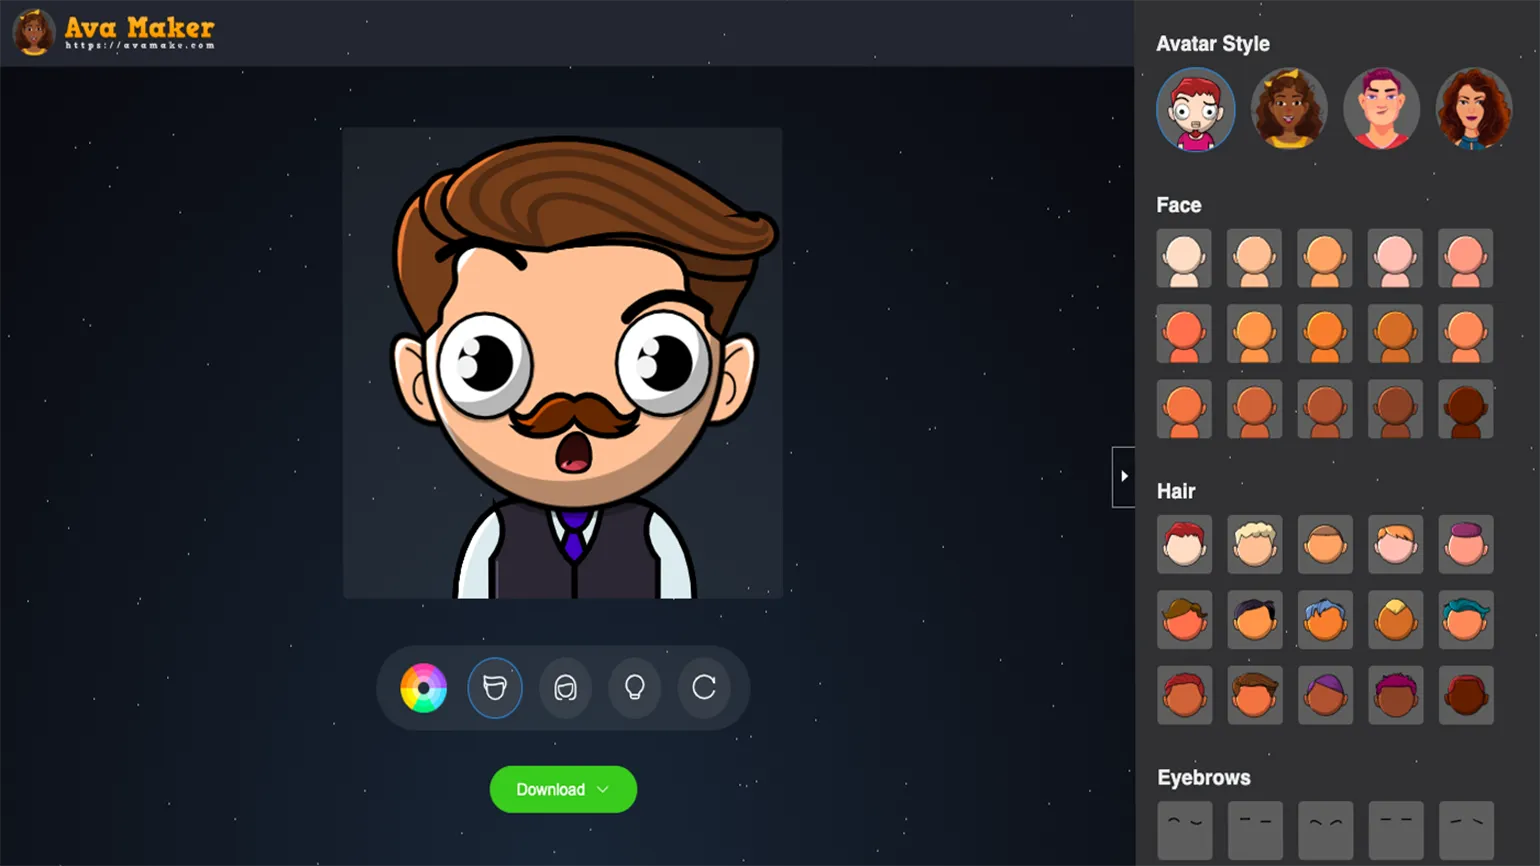The width and height of the screenshot is (1540, 866).
Task: Click the circular reset arrow icon
Action: pos(704,688)
